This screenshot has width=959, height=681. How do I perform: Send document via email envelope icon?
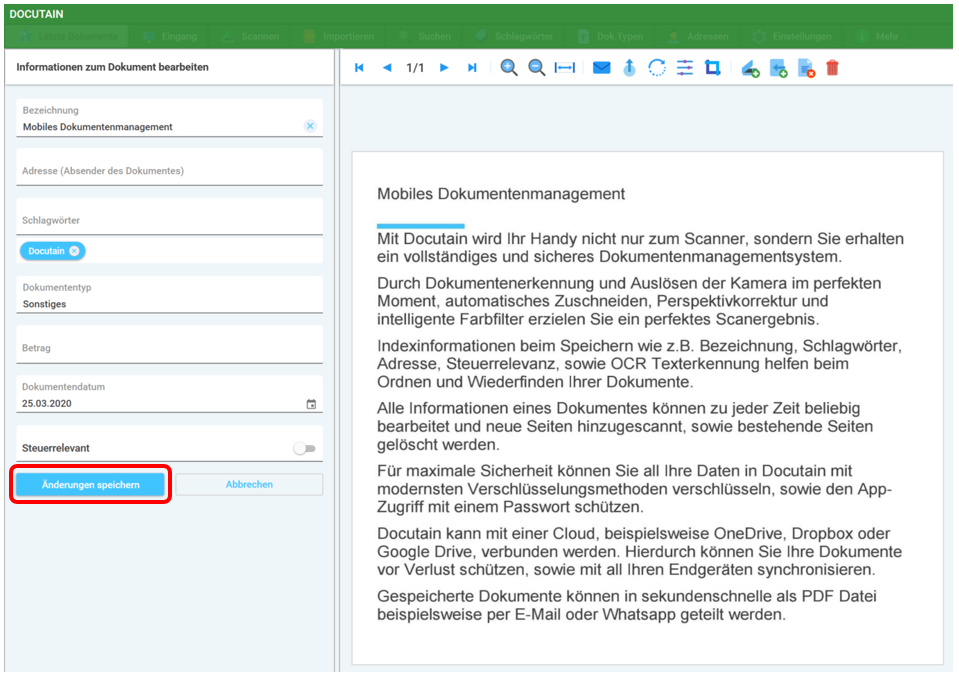(601, 68)
